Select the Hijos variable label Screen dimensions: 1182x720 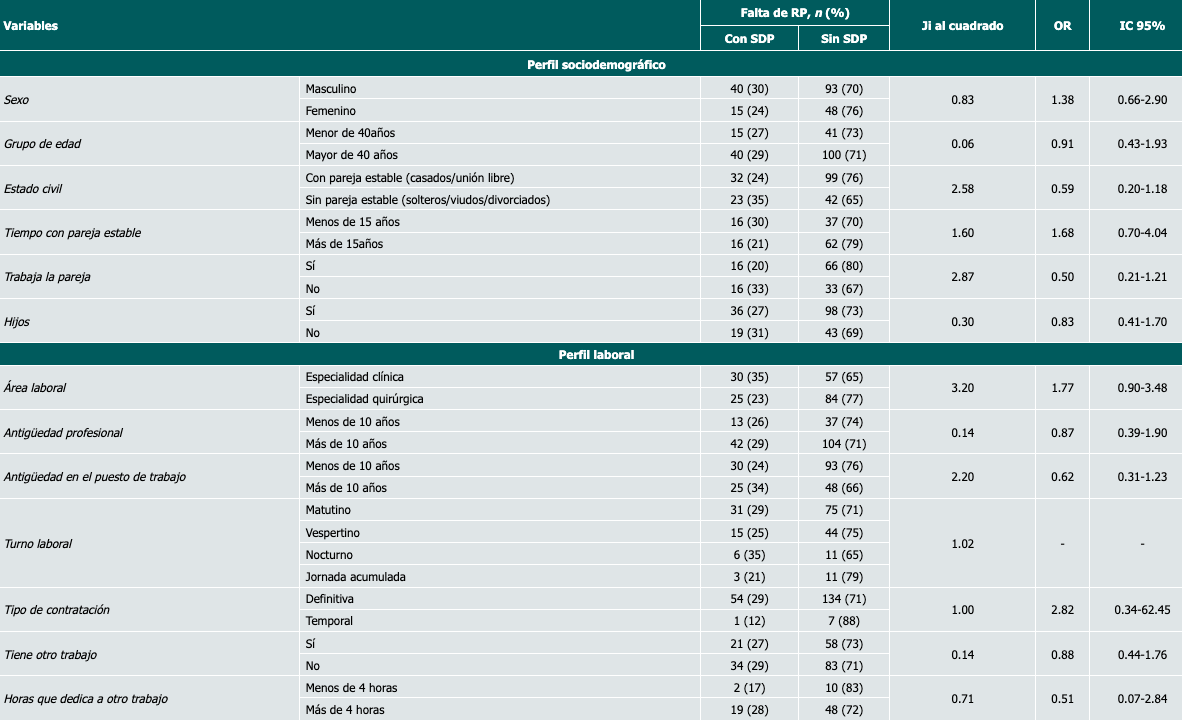[18, 321]
